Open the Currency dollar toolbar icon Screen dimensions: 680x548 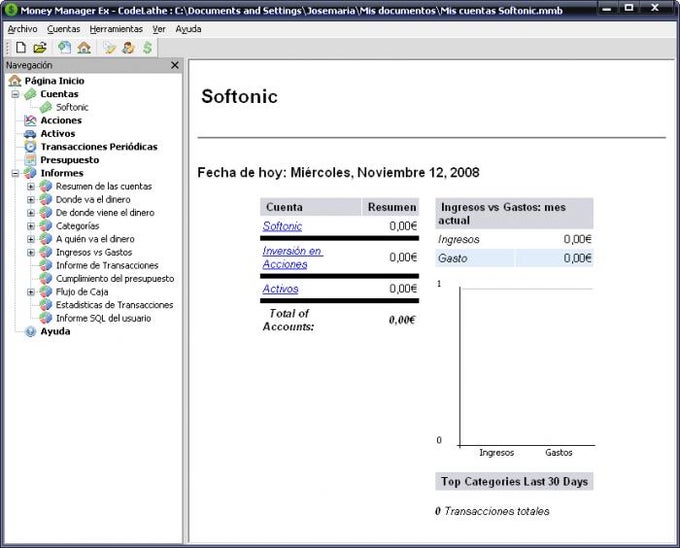coord(147,48)
